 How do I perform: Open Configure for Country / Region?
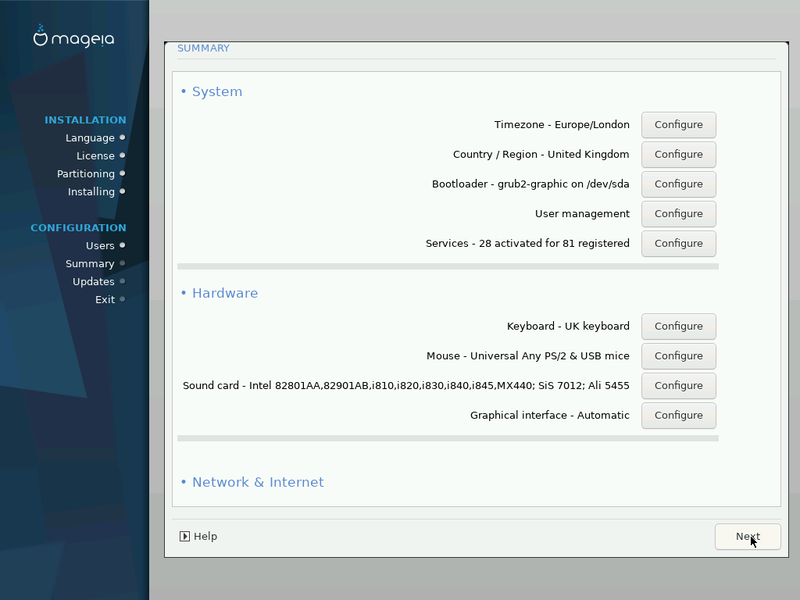pyautogui.click(x=678, y=155)
